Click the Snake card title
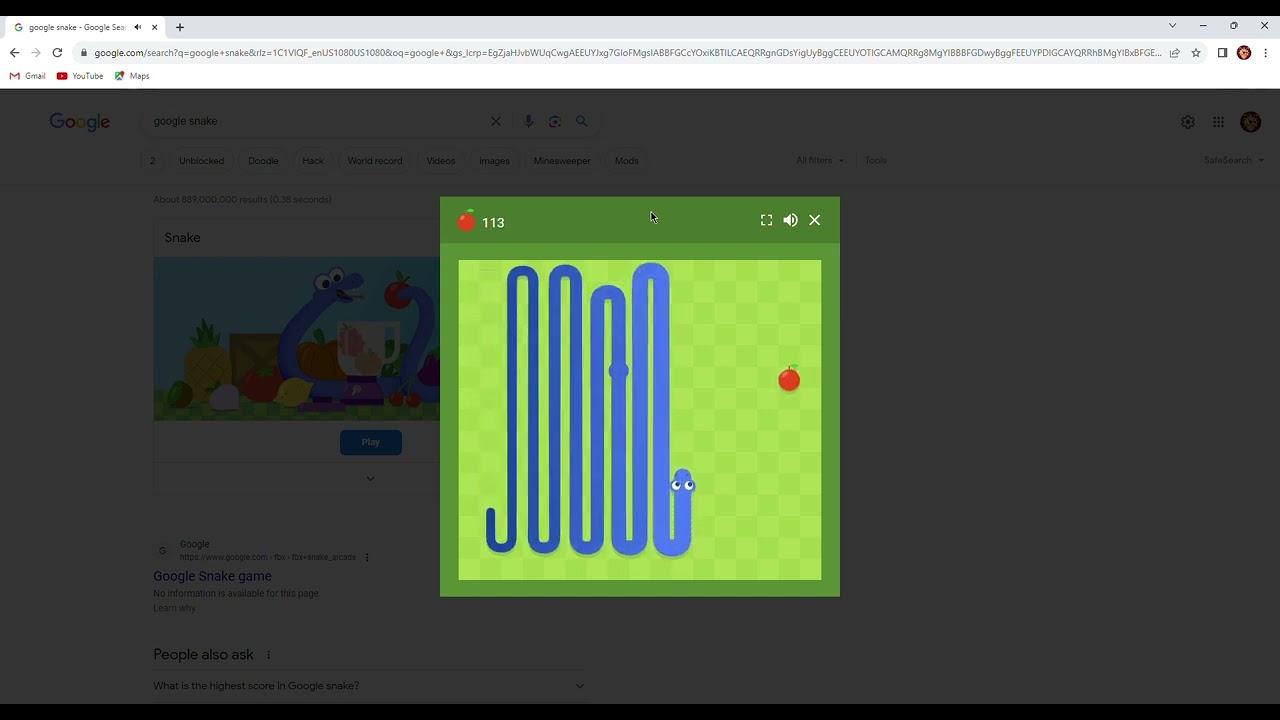1280x720 pixels. click(x=182, y=238)
